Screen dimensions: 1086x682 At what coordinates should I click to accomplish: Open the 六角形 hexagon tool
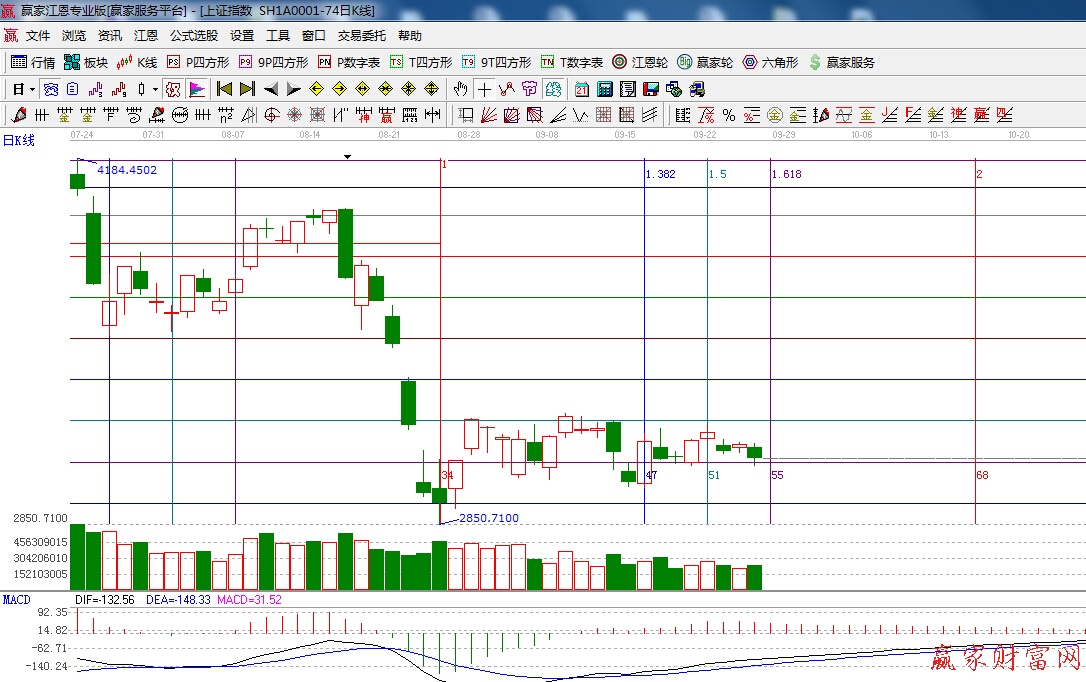pyautogui.click(x=770, y=62)
